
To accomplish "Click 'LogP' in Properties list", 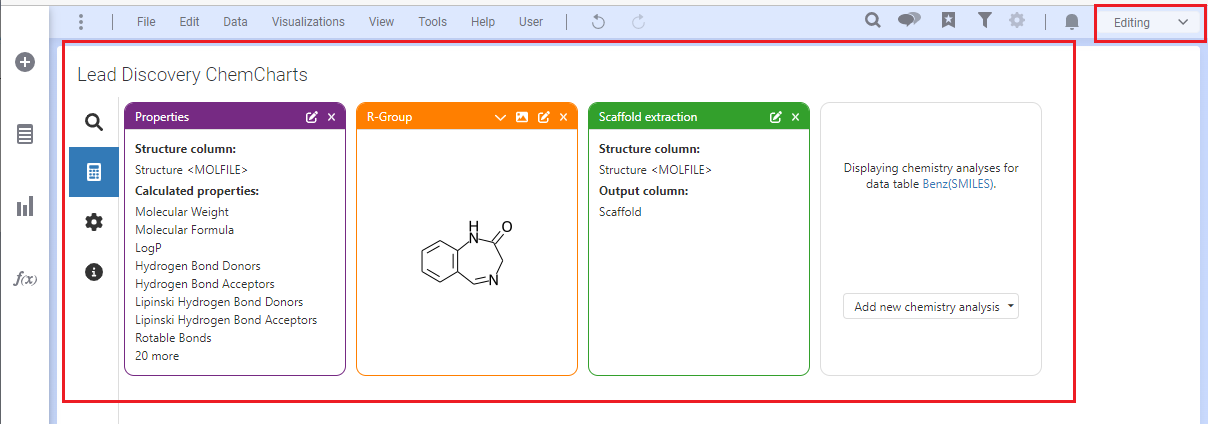I will pos(148,248).
